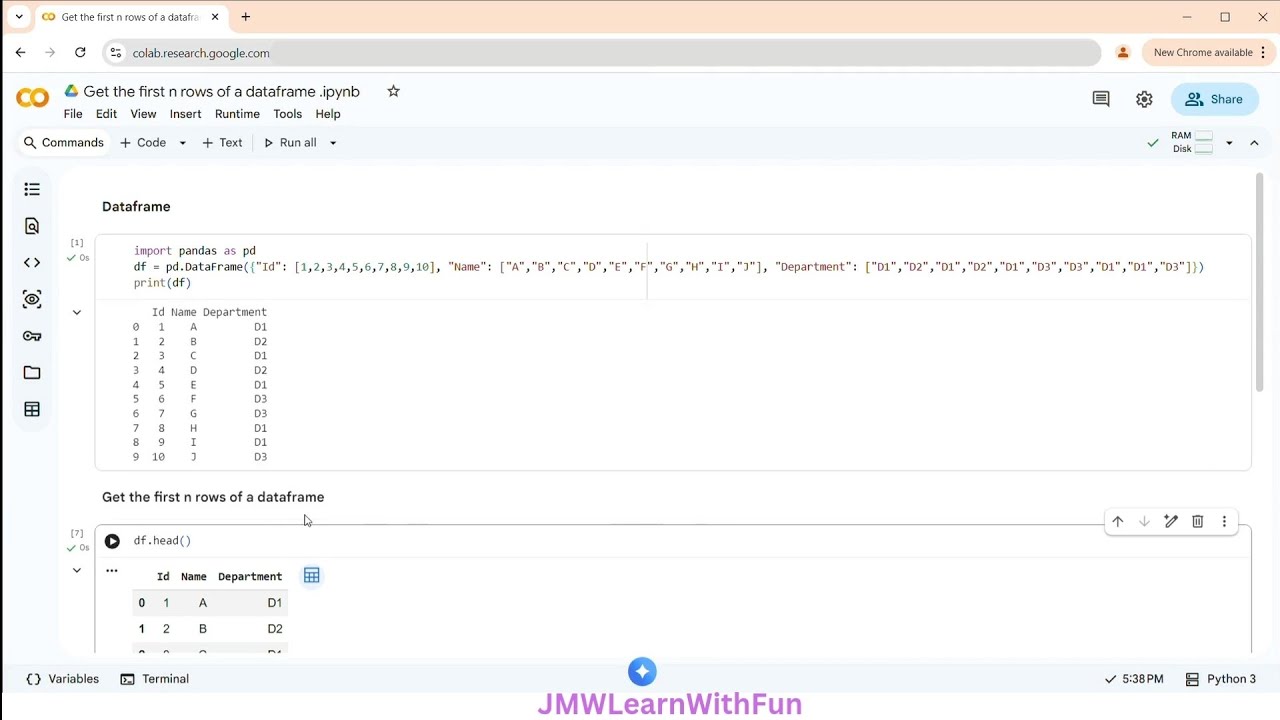This screenshot has width=1280, height=720.
Task: Move the cell up
Action: tap(1118, 521)
